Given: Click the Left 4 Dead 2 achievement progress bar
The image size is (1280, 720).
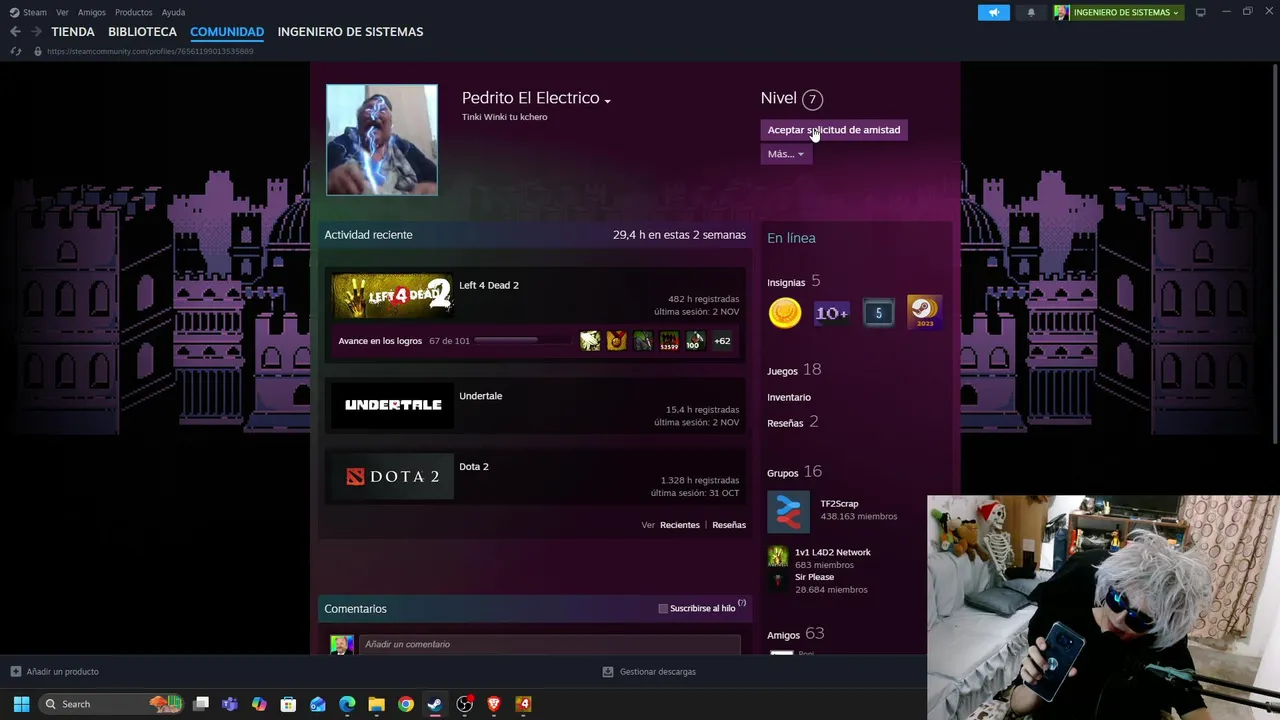Looking at the screenshot, I should [522, 341].
